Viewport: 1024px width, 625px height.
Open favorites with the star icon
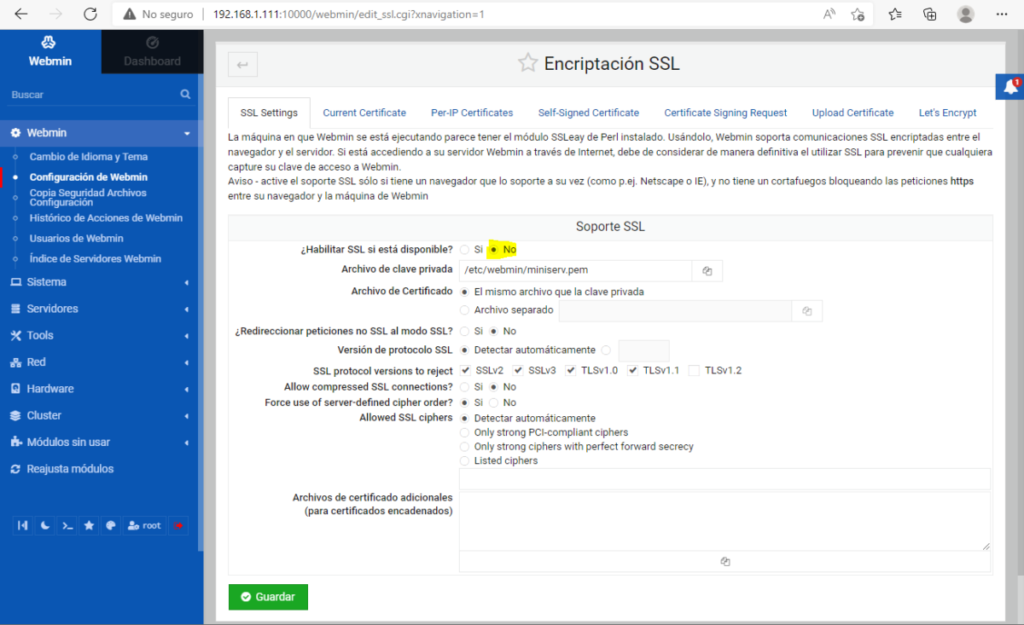point(89,525)
